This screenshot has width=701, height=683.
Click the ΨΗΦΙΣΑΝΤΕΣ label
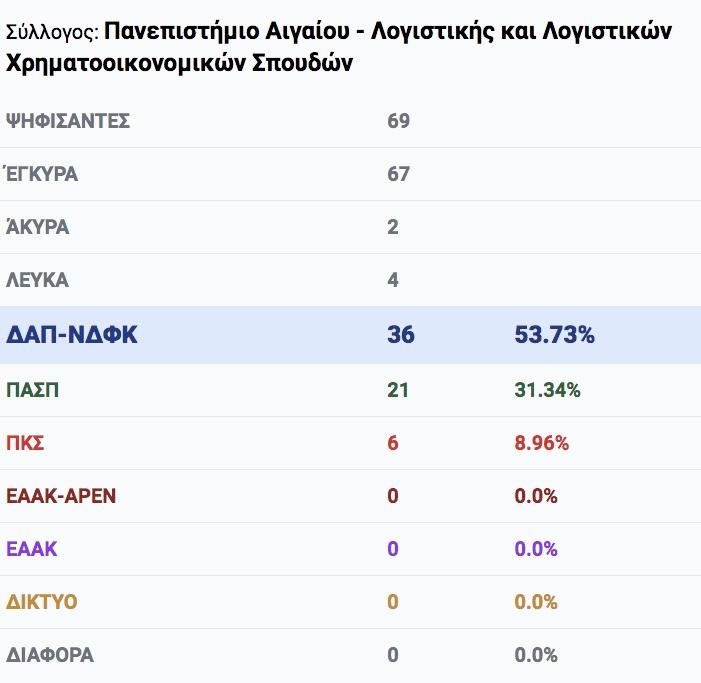click(68, 121)
